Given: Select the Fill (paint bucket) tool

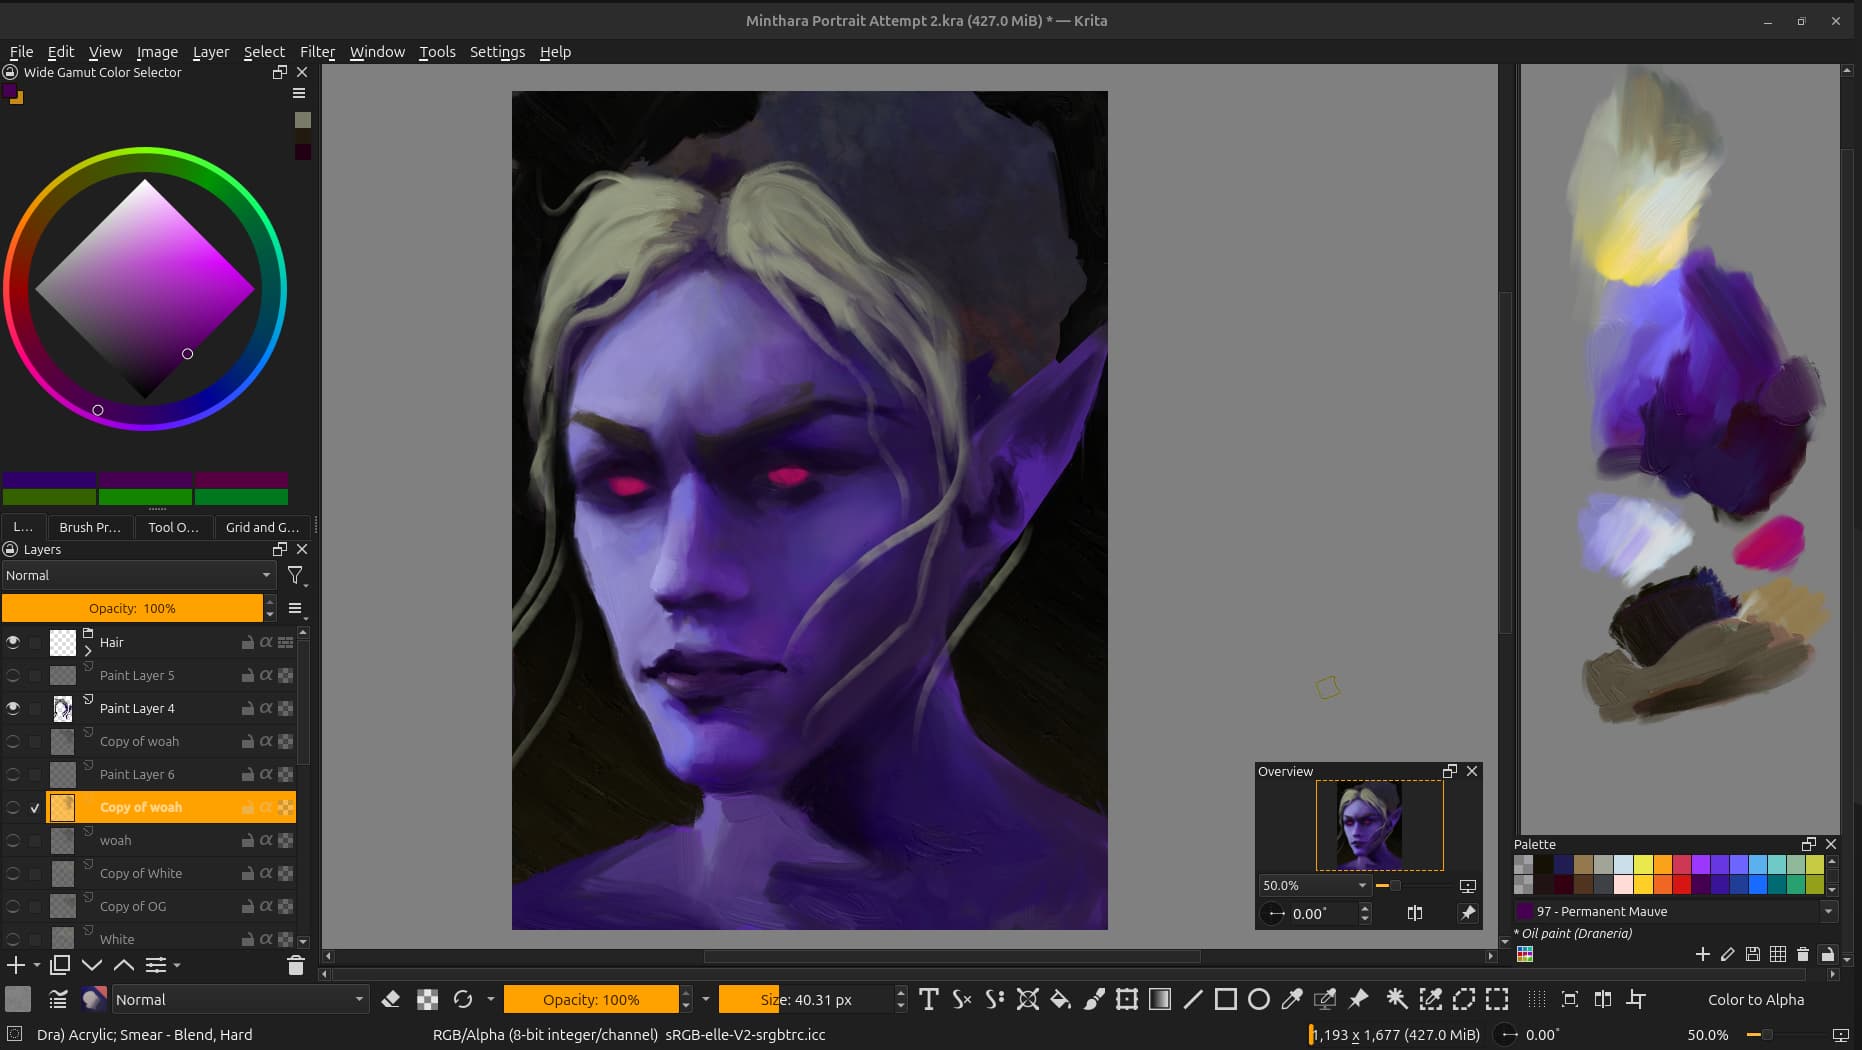Looking at the screenshot, I should 1060,999.
